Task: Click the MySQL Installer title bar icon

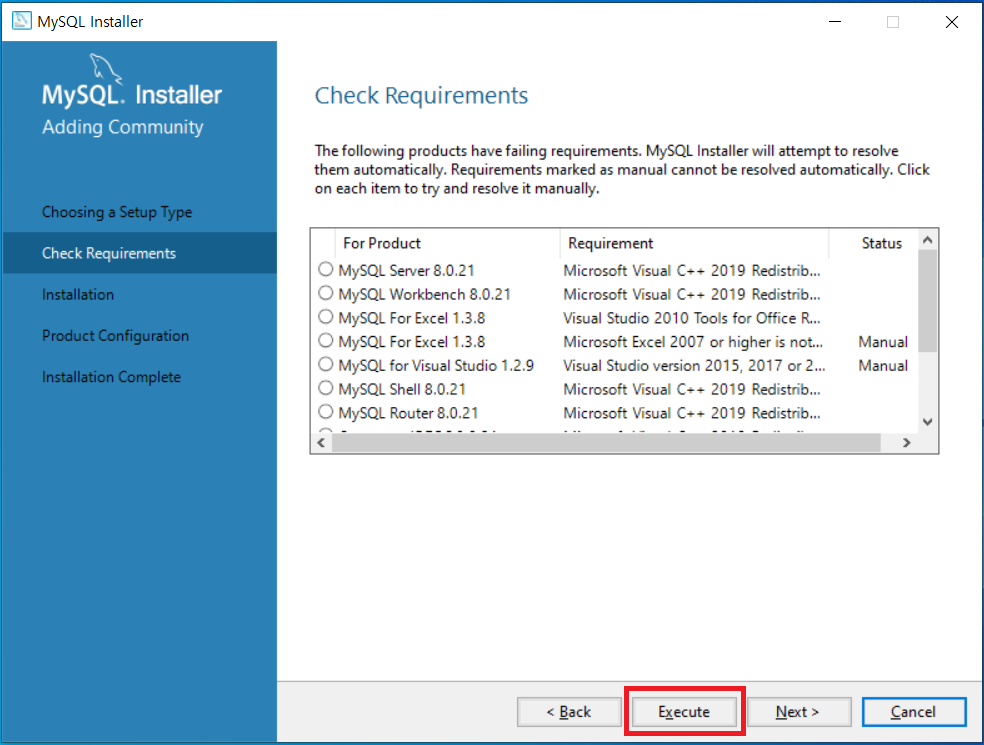Action: pos(22,21)
